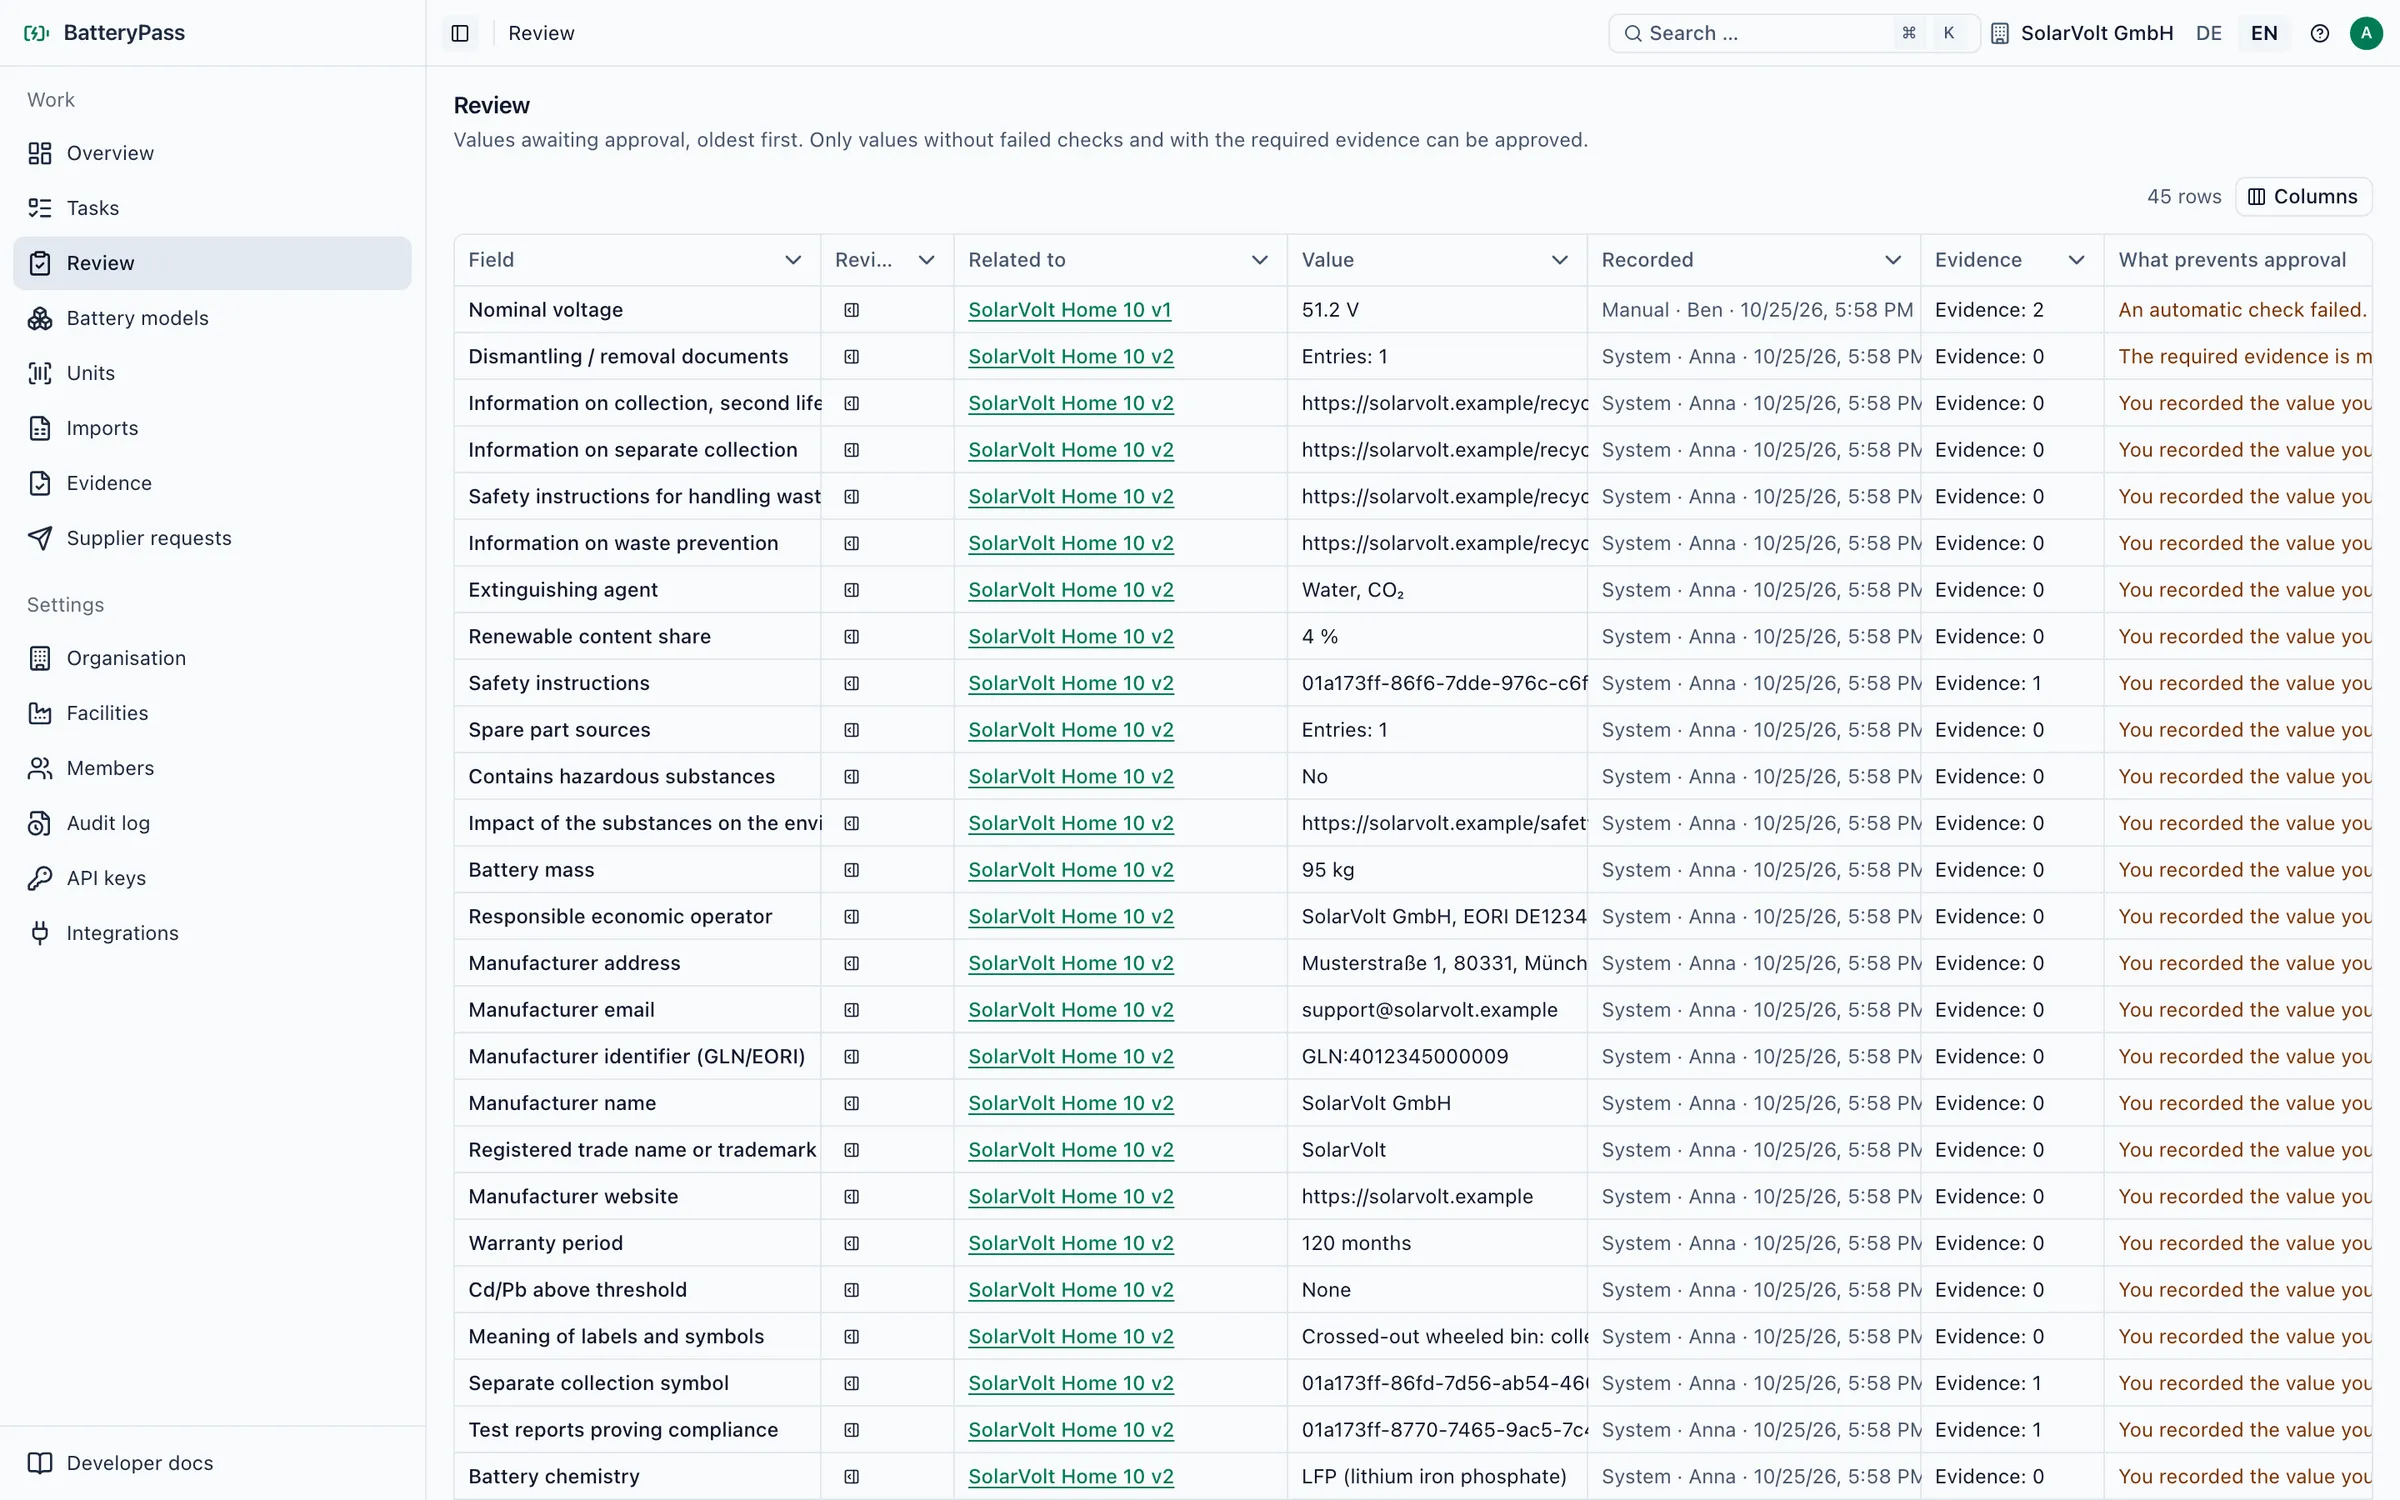Open review panel icon for Extinguishing agent

(x=852, y=590)
